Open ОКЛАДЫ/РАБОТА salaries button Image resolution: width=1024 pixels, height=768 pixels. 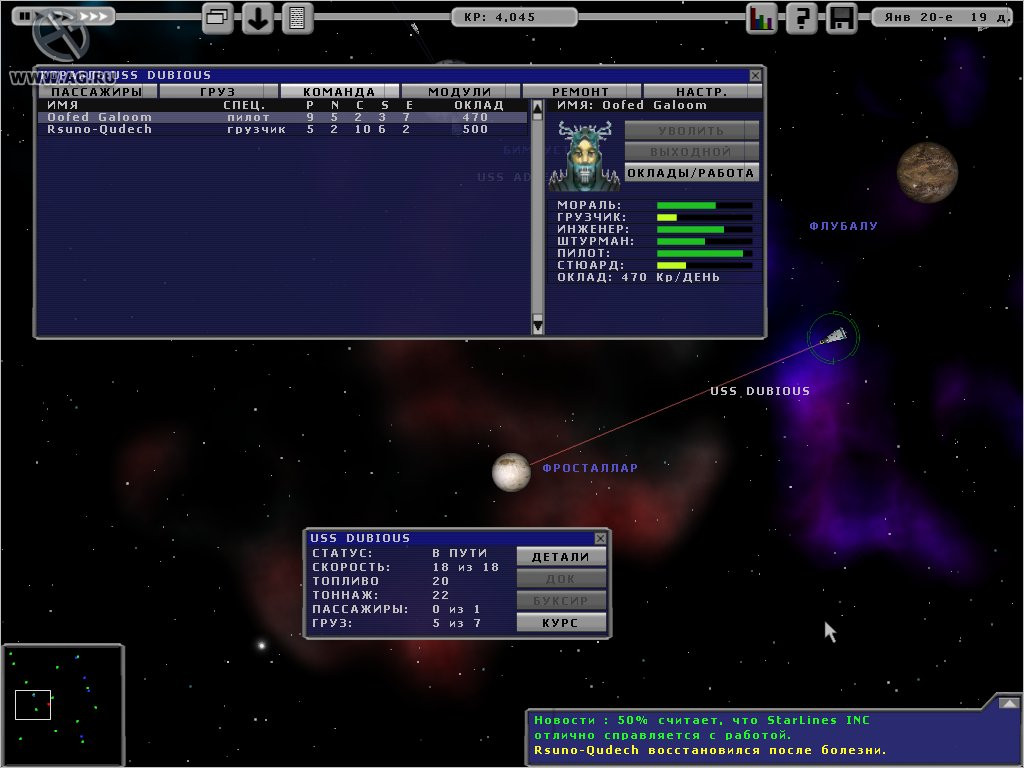(x=691, y=173)
